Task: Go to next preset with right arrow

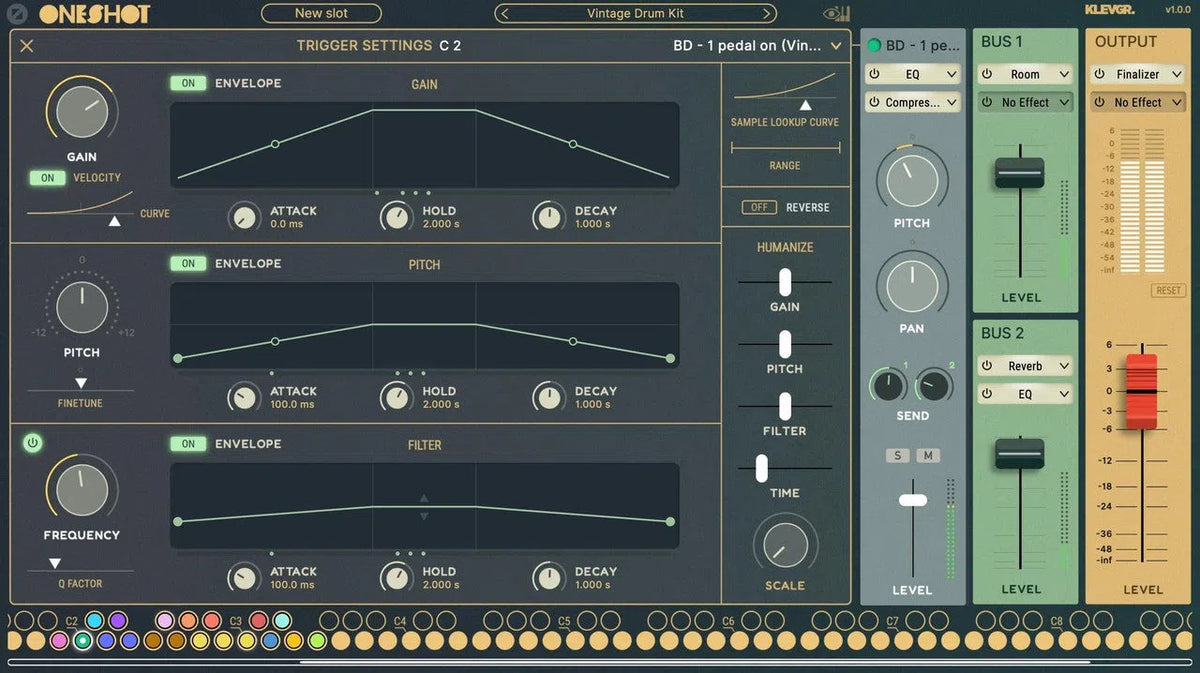Action: point(767,13)
